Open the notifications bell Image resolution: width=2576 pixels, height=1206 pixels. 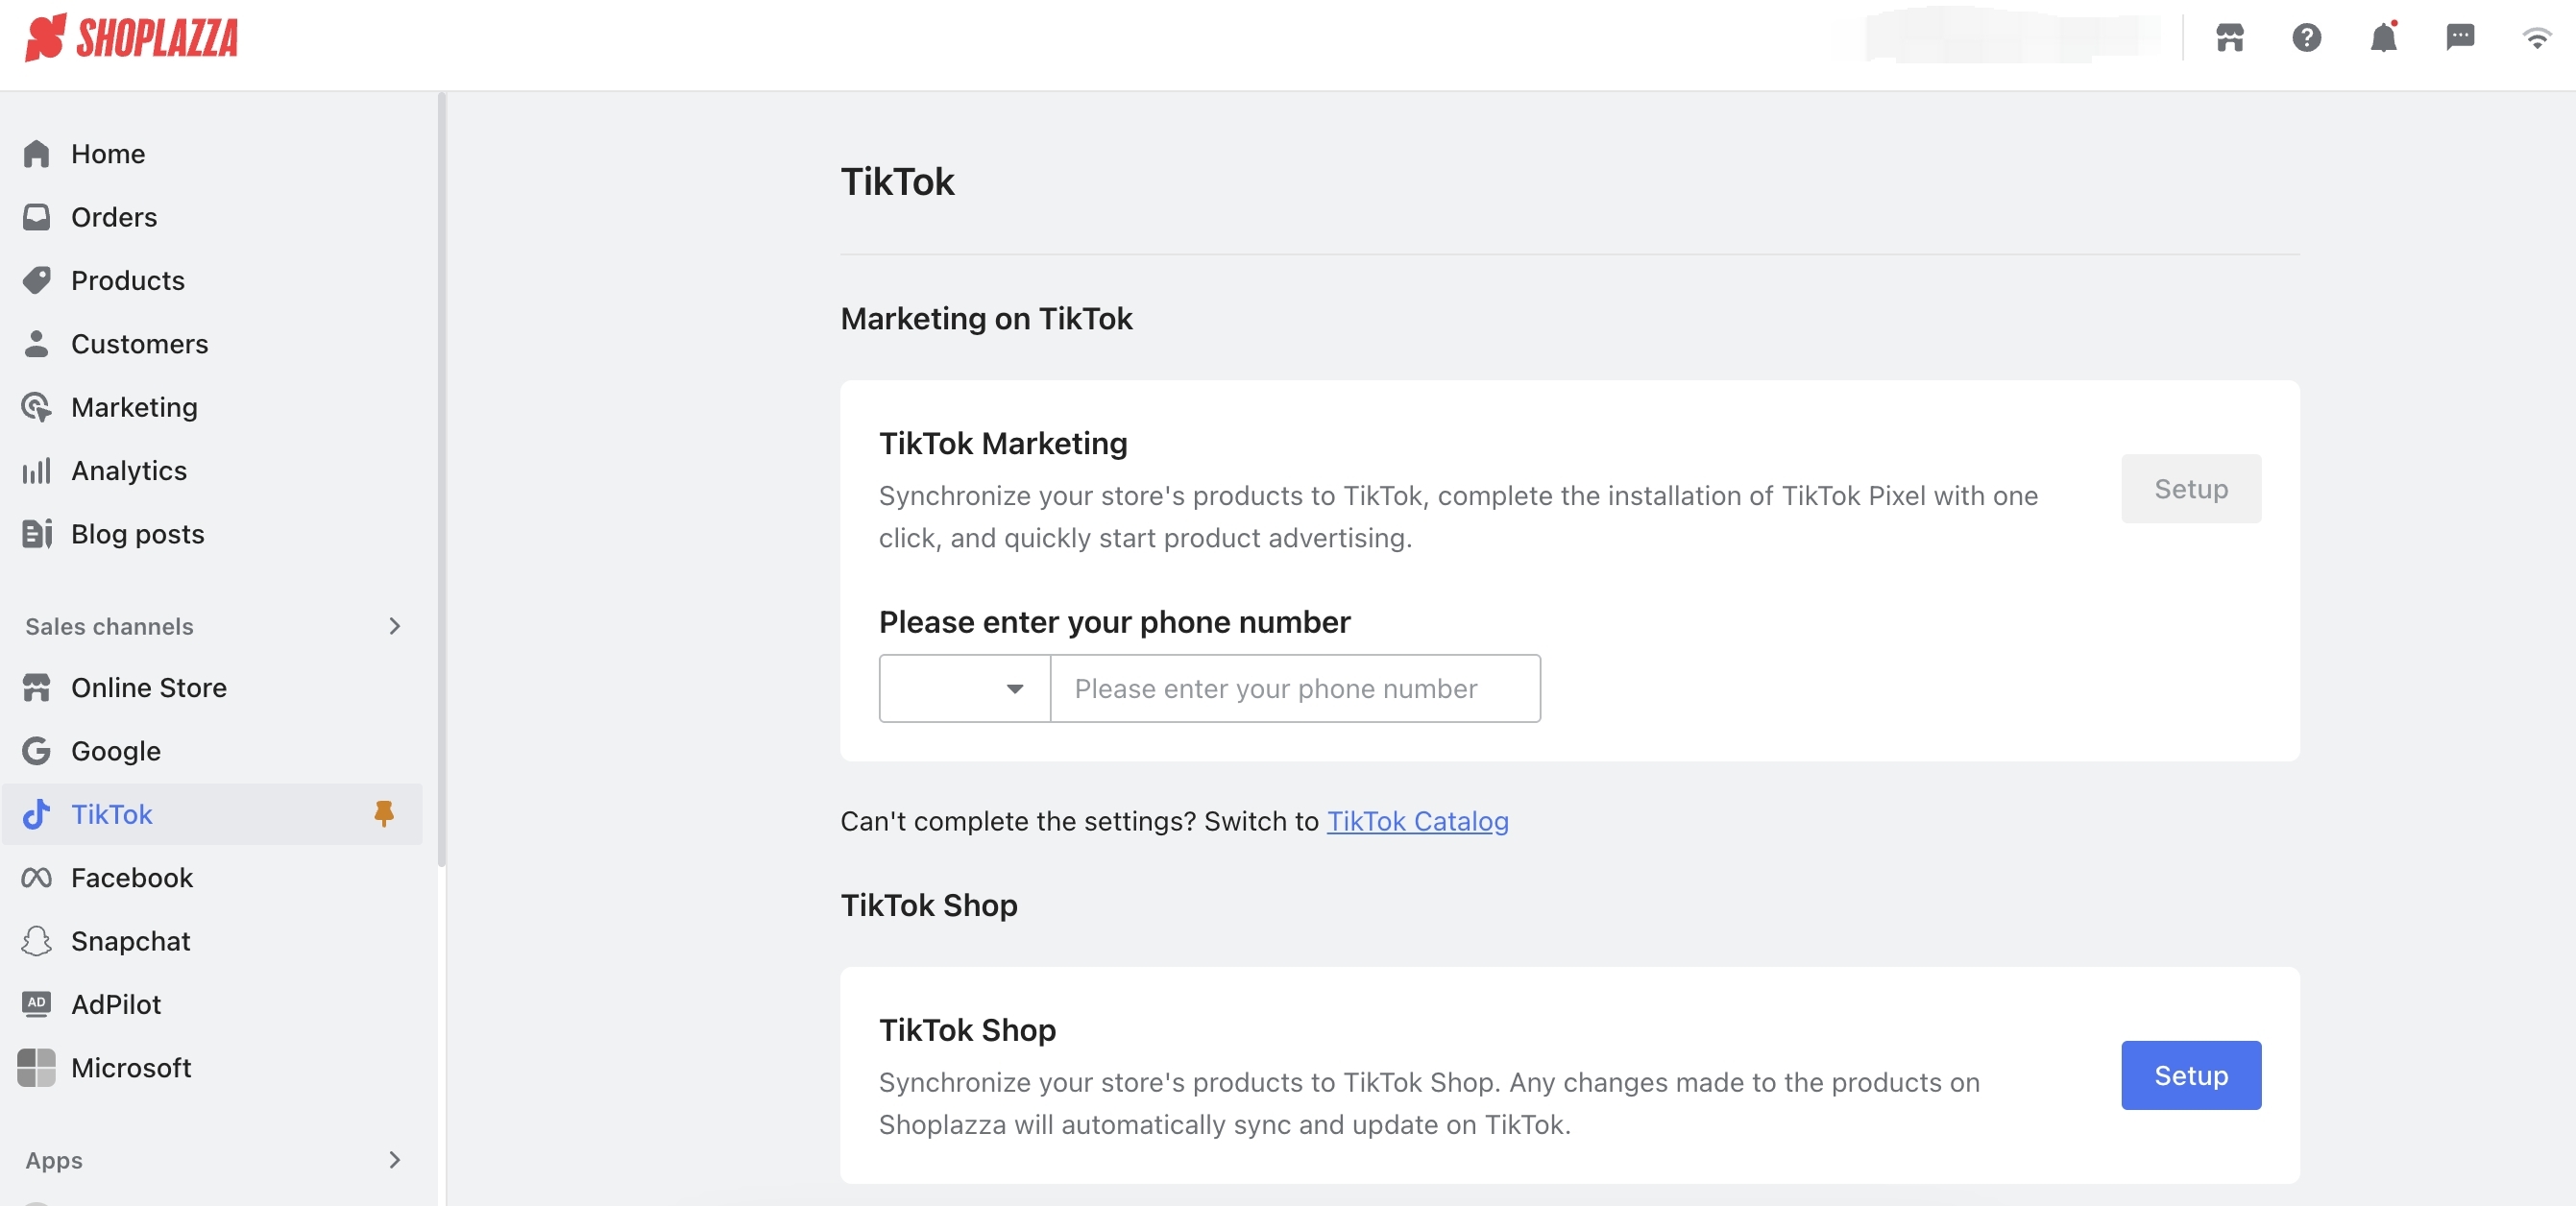(2383, 38)
